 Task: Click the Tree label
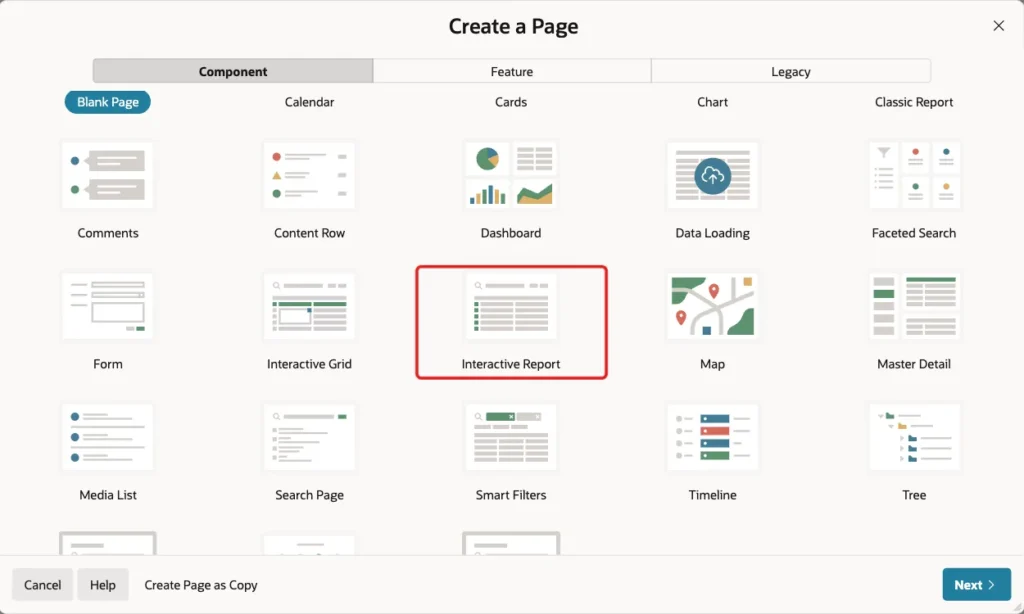[914, 495]
